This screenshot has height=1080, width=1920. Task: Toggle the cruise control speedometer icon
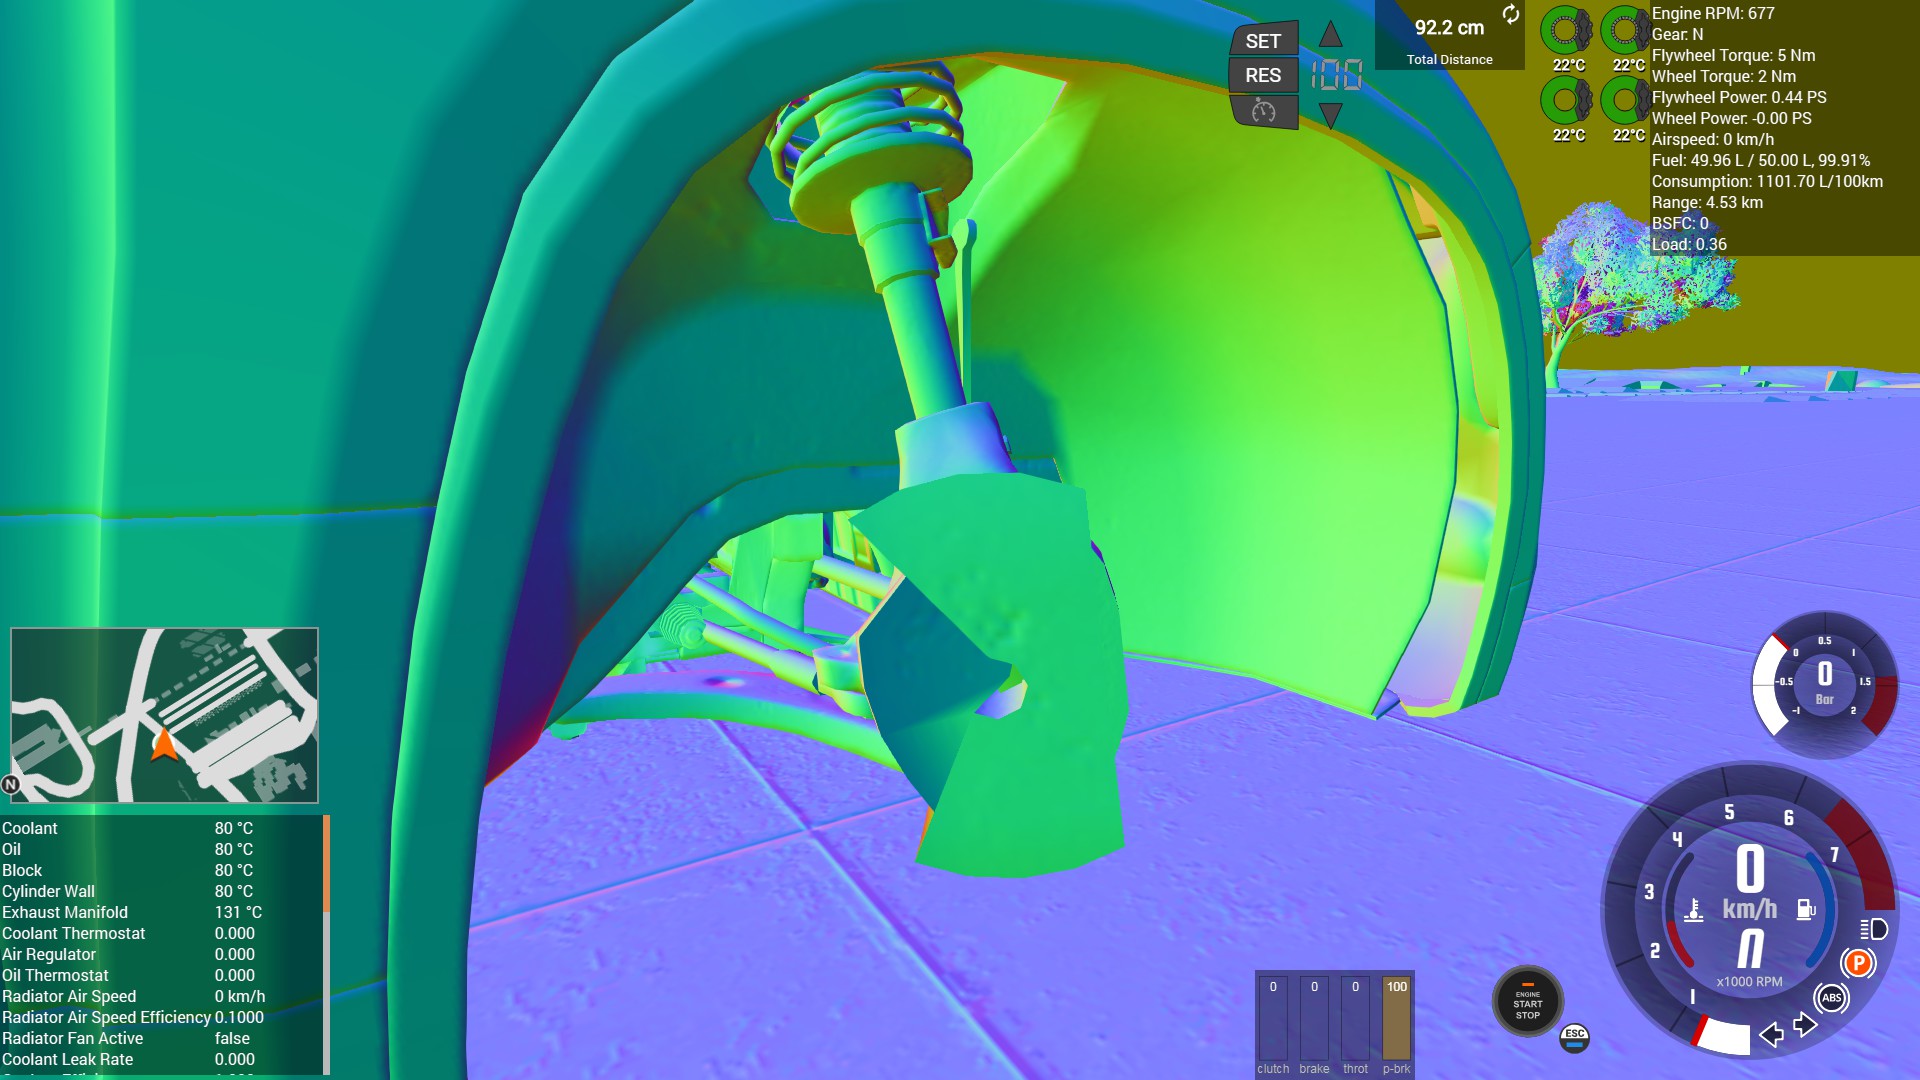(1263, 111)
